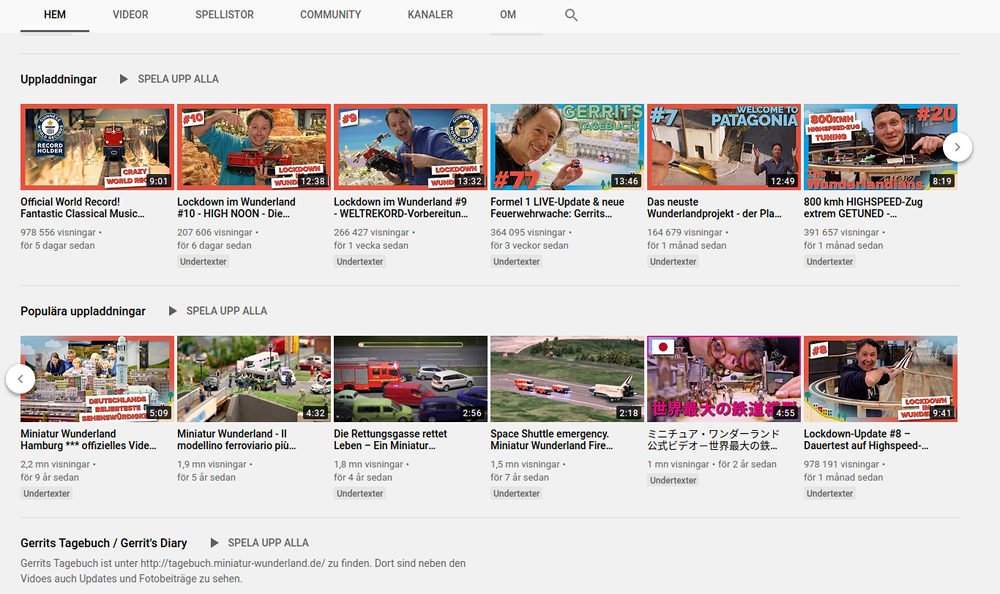This screenshot has height=594, width=1000.
Task: Open Official World Record video thumbnail
Action: tap(96, 147)
